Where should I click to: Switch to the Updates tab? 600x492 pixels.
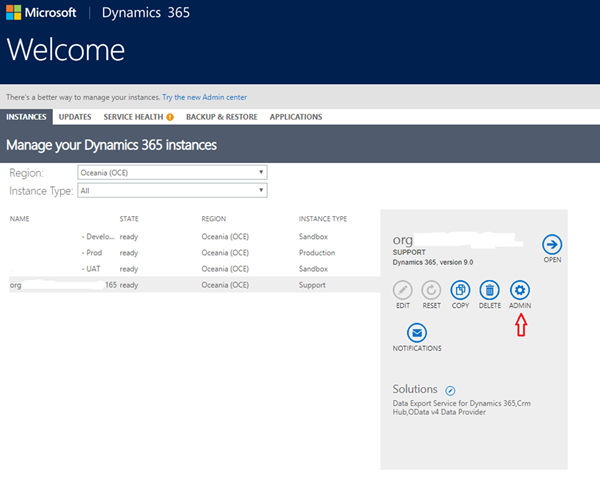(75, 117)
